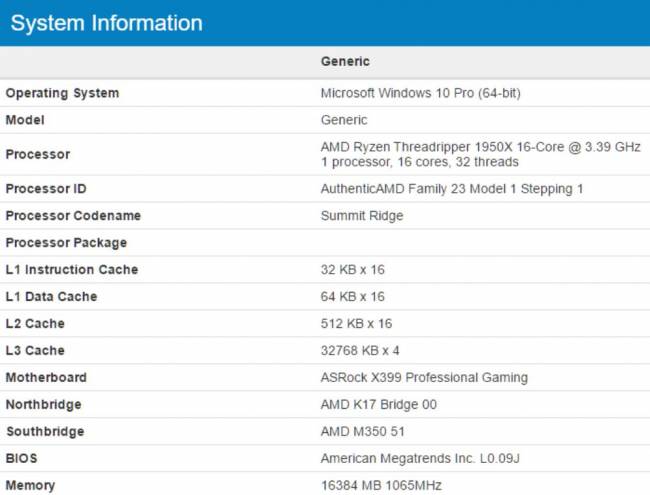Viewport: 650px width, 495px height.
Task: Select American Megatrends Inc. L0.09J value
Action: 420,459
